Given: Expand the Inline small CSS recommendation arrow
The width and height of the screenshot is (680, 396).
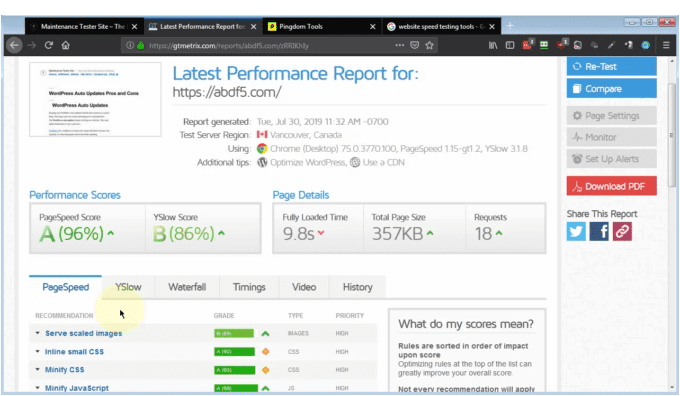Looking at the screenshot, I should 38,351.
